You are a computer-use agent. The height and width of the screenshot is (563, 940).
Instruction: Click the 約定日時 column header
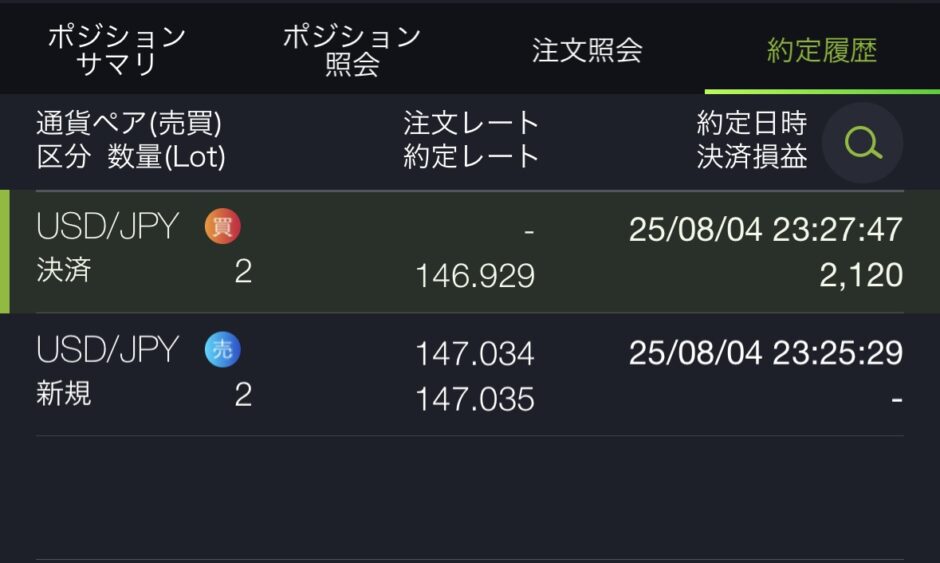pos(752,123)
